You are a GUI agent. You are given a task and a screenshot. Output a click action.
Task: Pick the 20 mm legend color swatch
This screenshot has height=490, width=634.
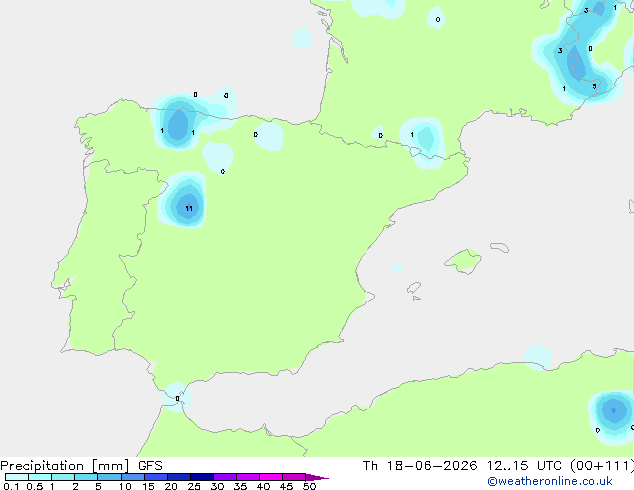tap(178, 477)
